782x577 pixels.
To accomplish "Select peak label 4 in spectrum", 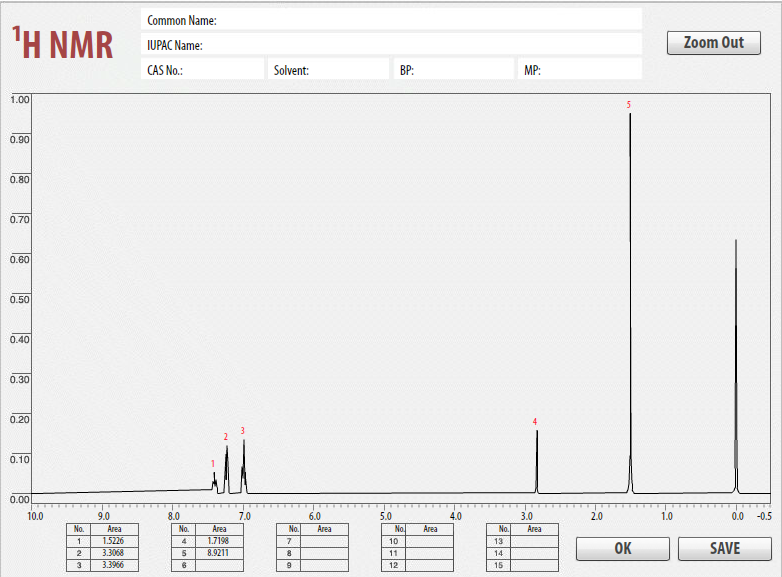I will click(x=535, y=422).
